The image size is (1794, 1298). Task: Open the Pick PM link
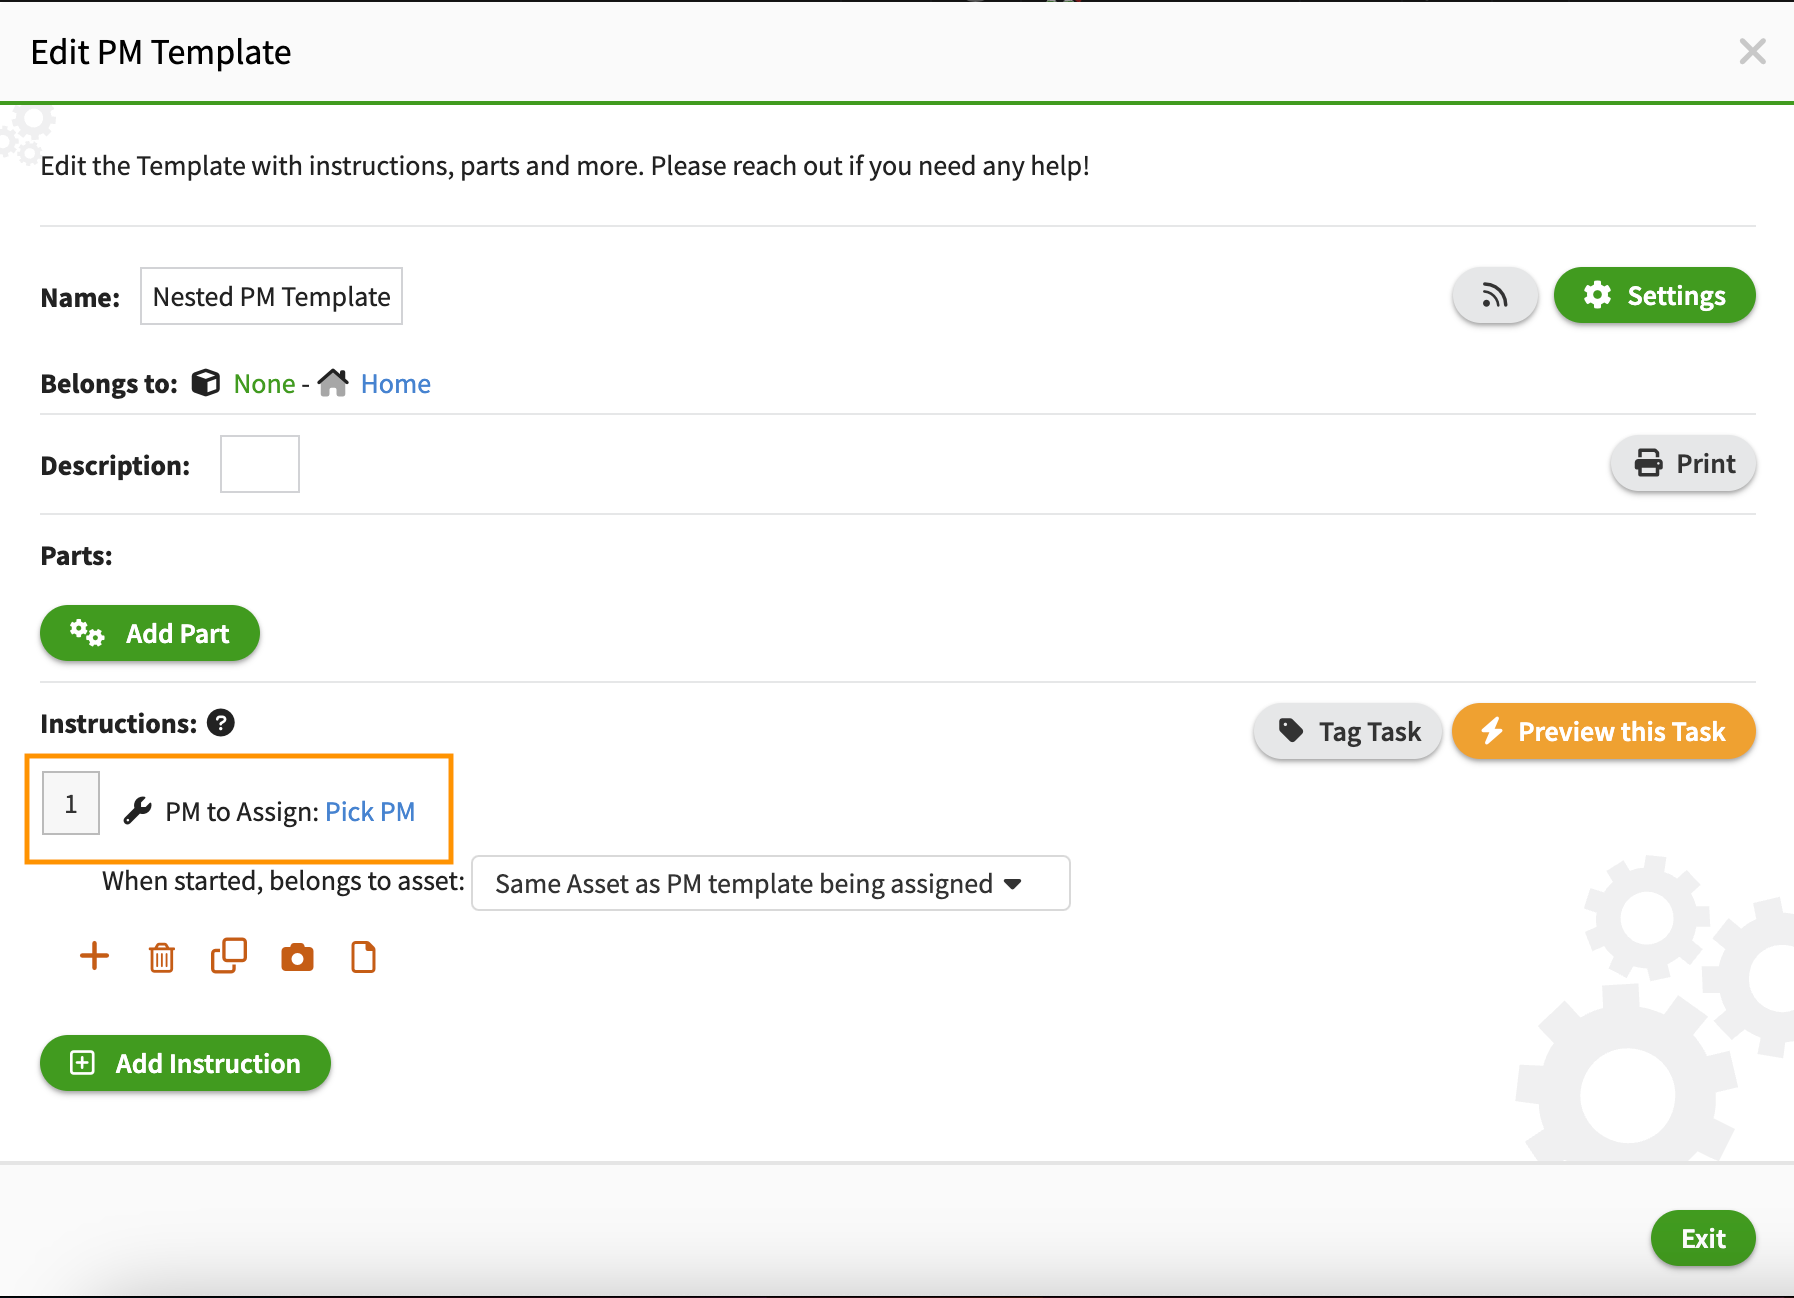point(370,811)
